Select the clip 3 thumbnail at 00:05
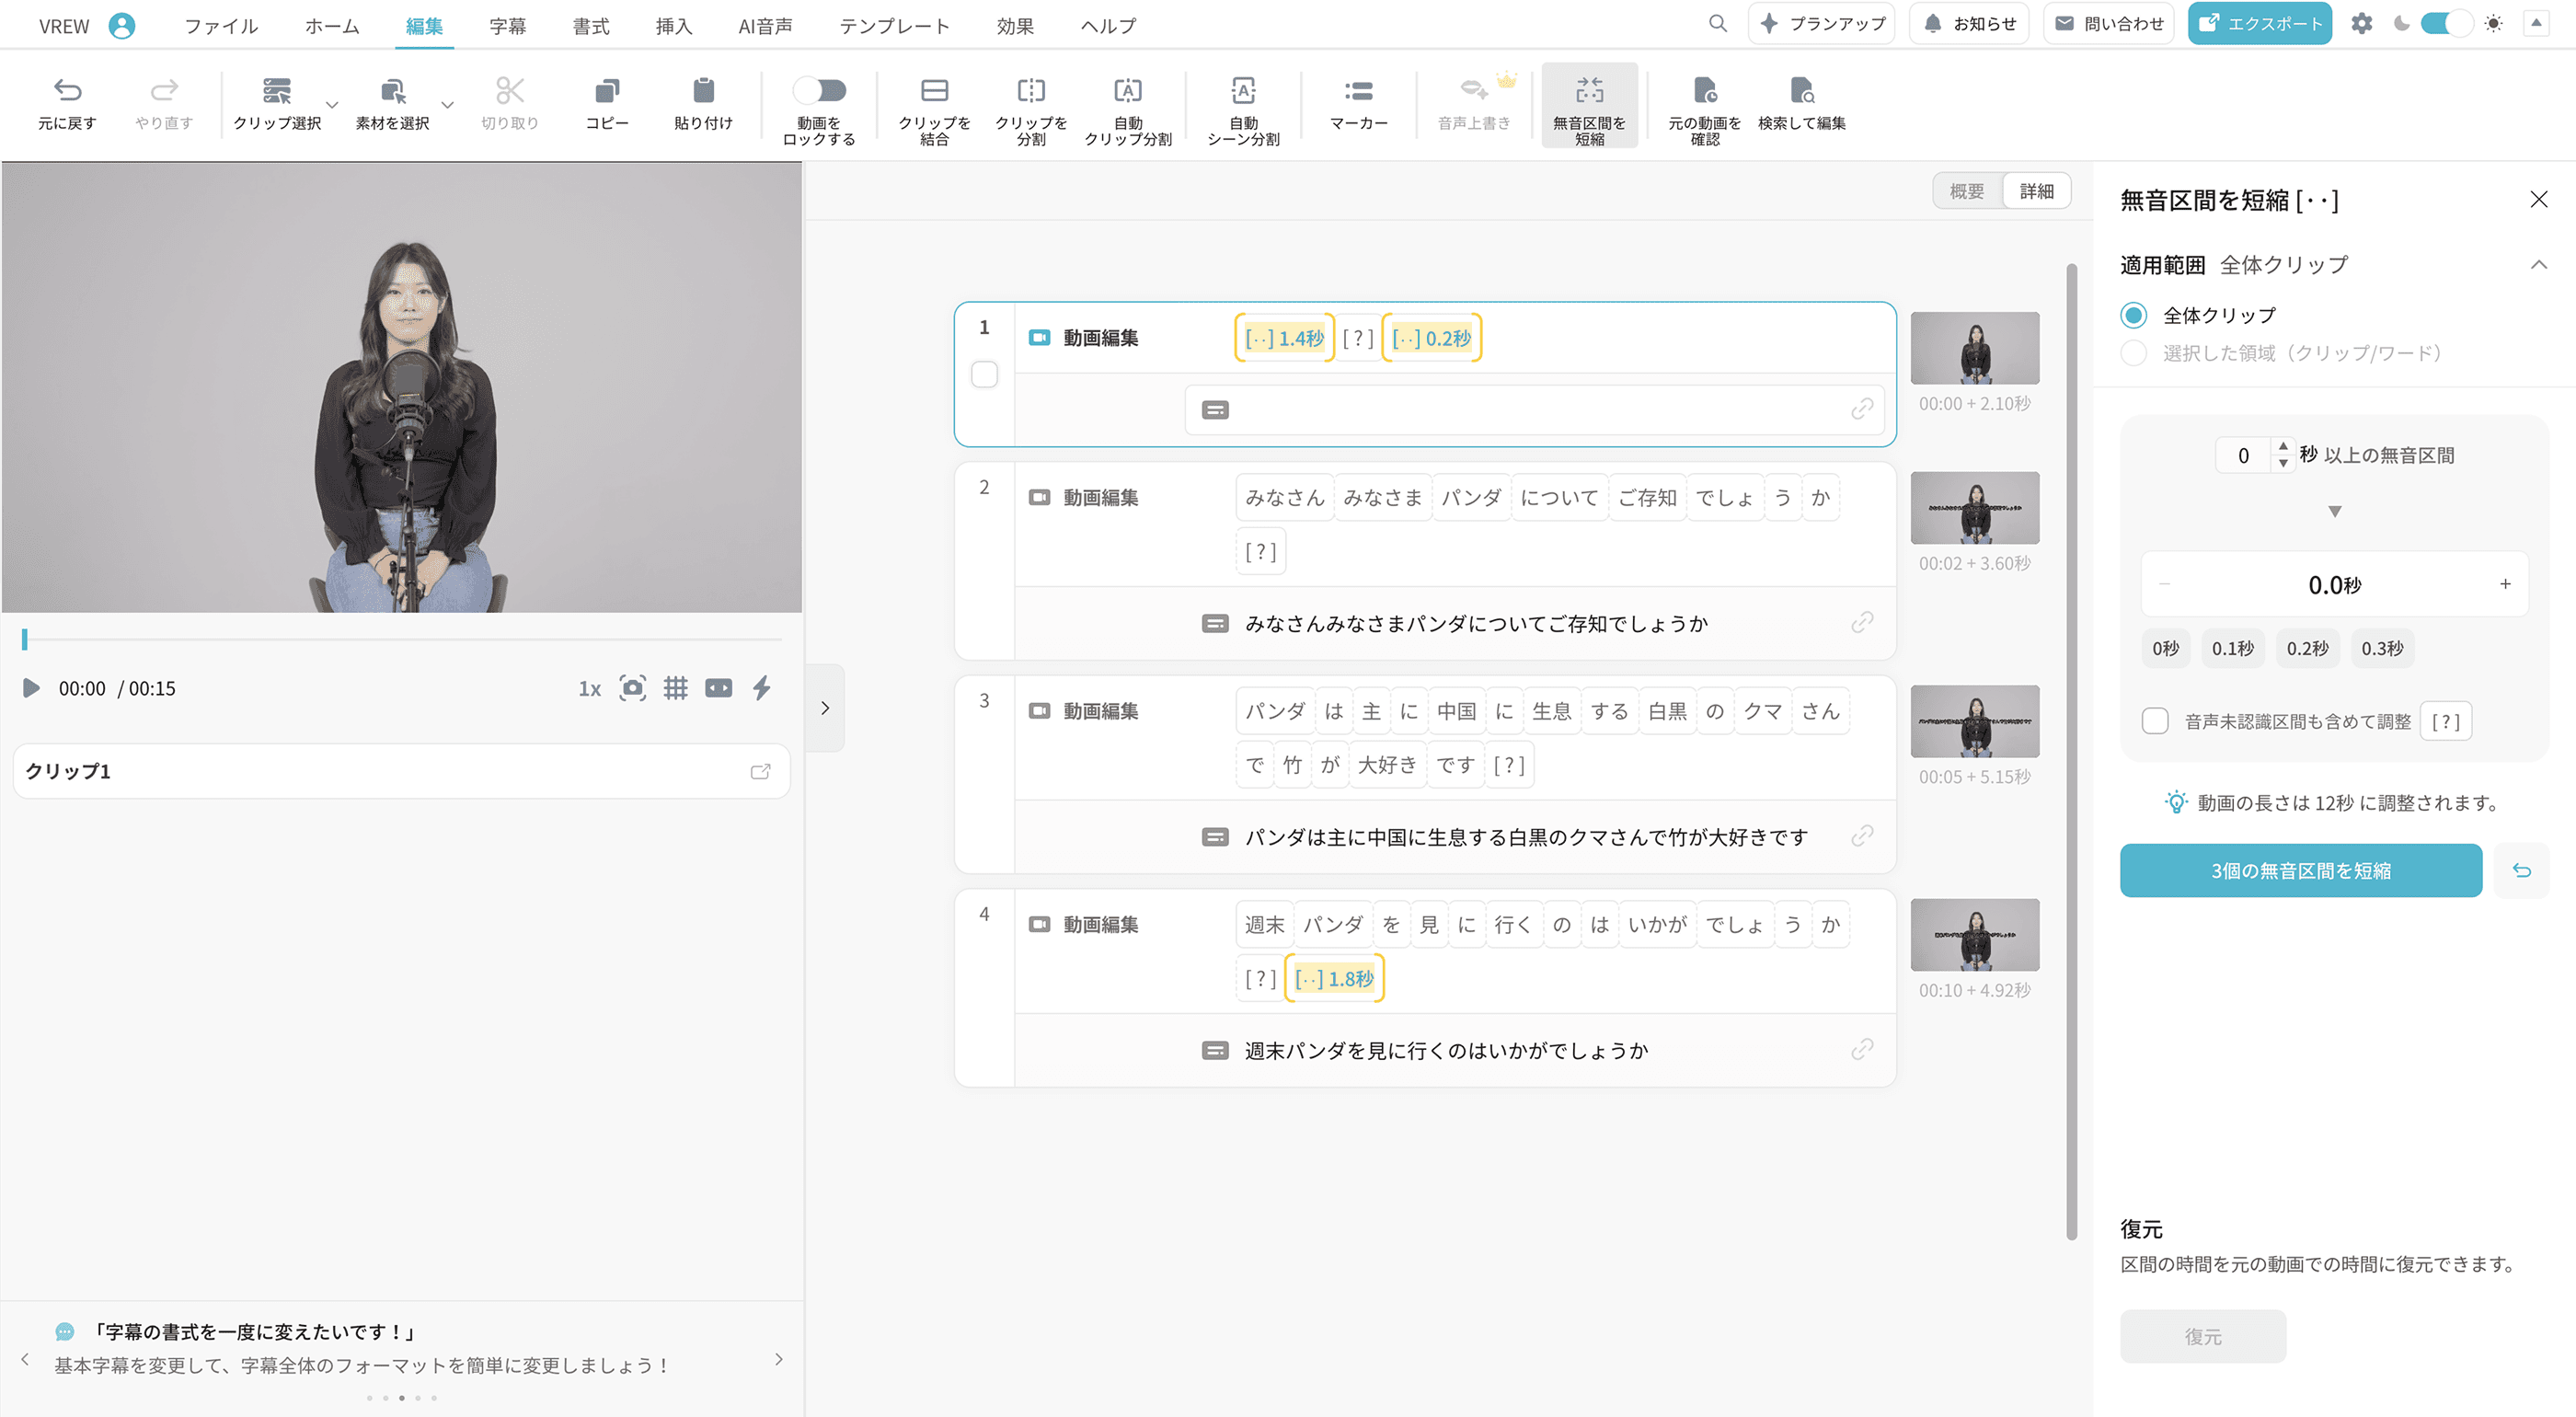Viewport: 2576px width, 1417px height. [1974, 721]
